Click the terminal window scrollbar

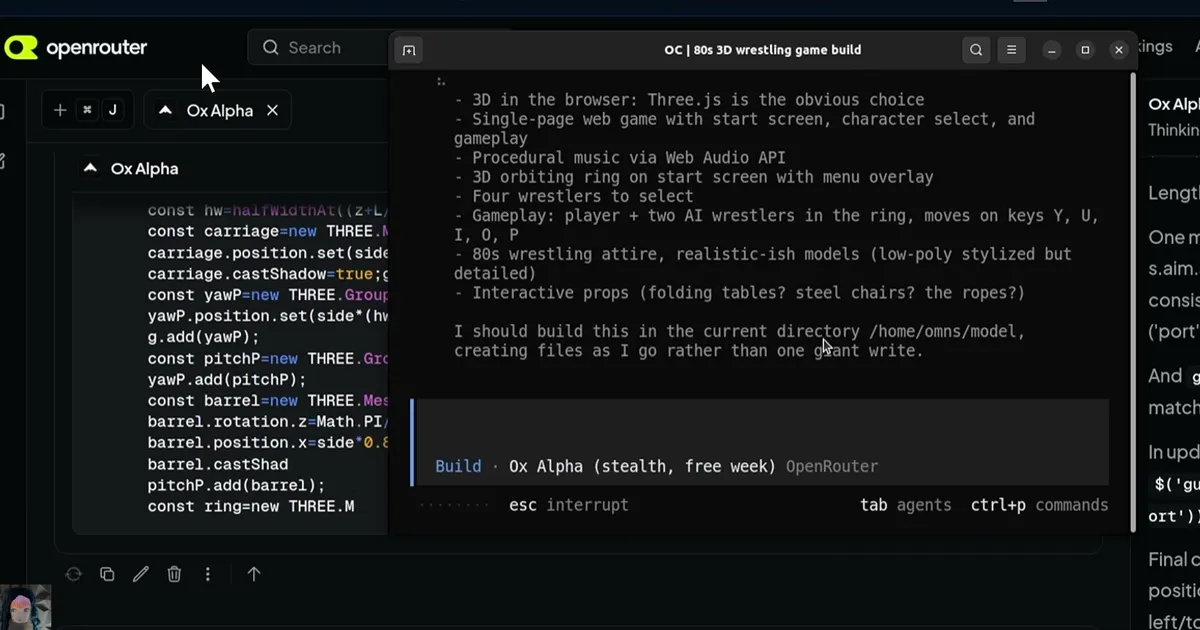(1132, 300)
